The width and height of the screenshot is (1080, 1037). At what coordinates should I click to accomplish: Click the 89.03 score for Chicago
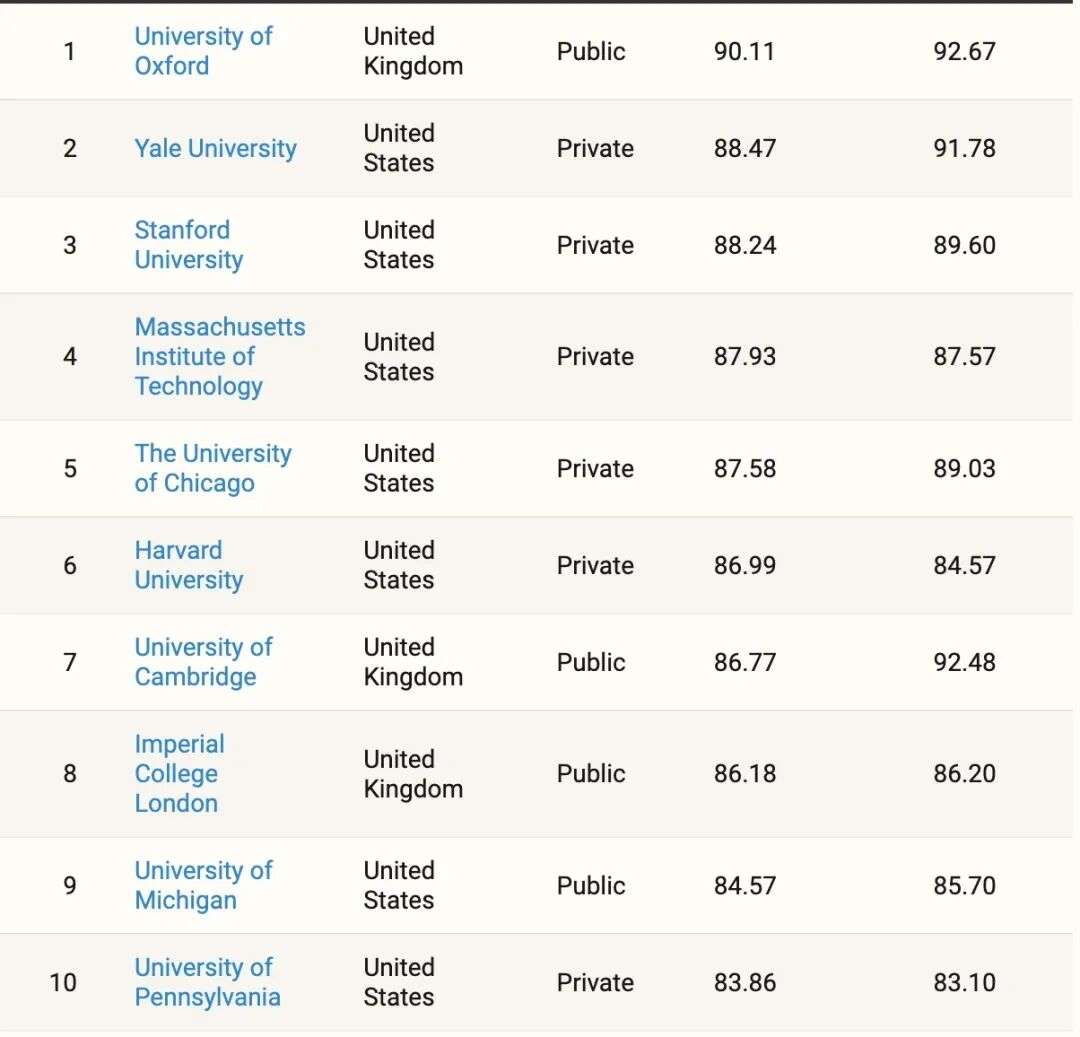tap(964, 468)
